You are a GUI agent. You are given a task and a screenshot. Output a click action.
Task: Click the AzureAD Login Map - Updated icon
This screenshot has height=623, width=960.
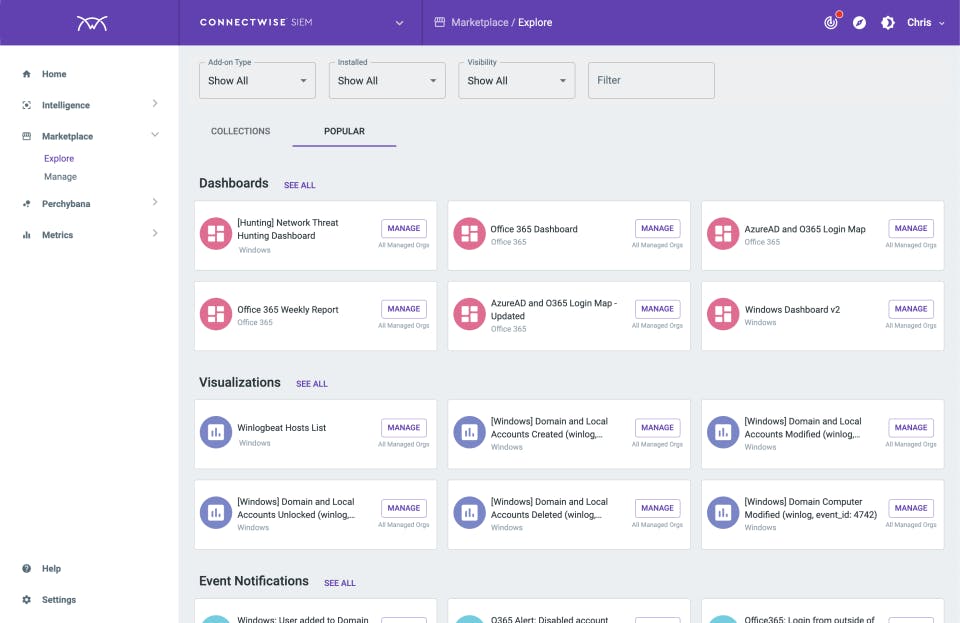(x=470, y=314)
